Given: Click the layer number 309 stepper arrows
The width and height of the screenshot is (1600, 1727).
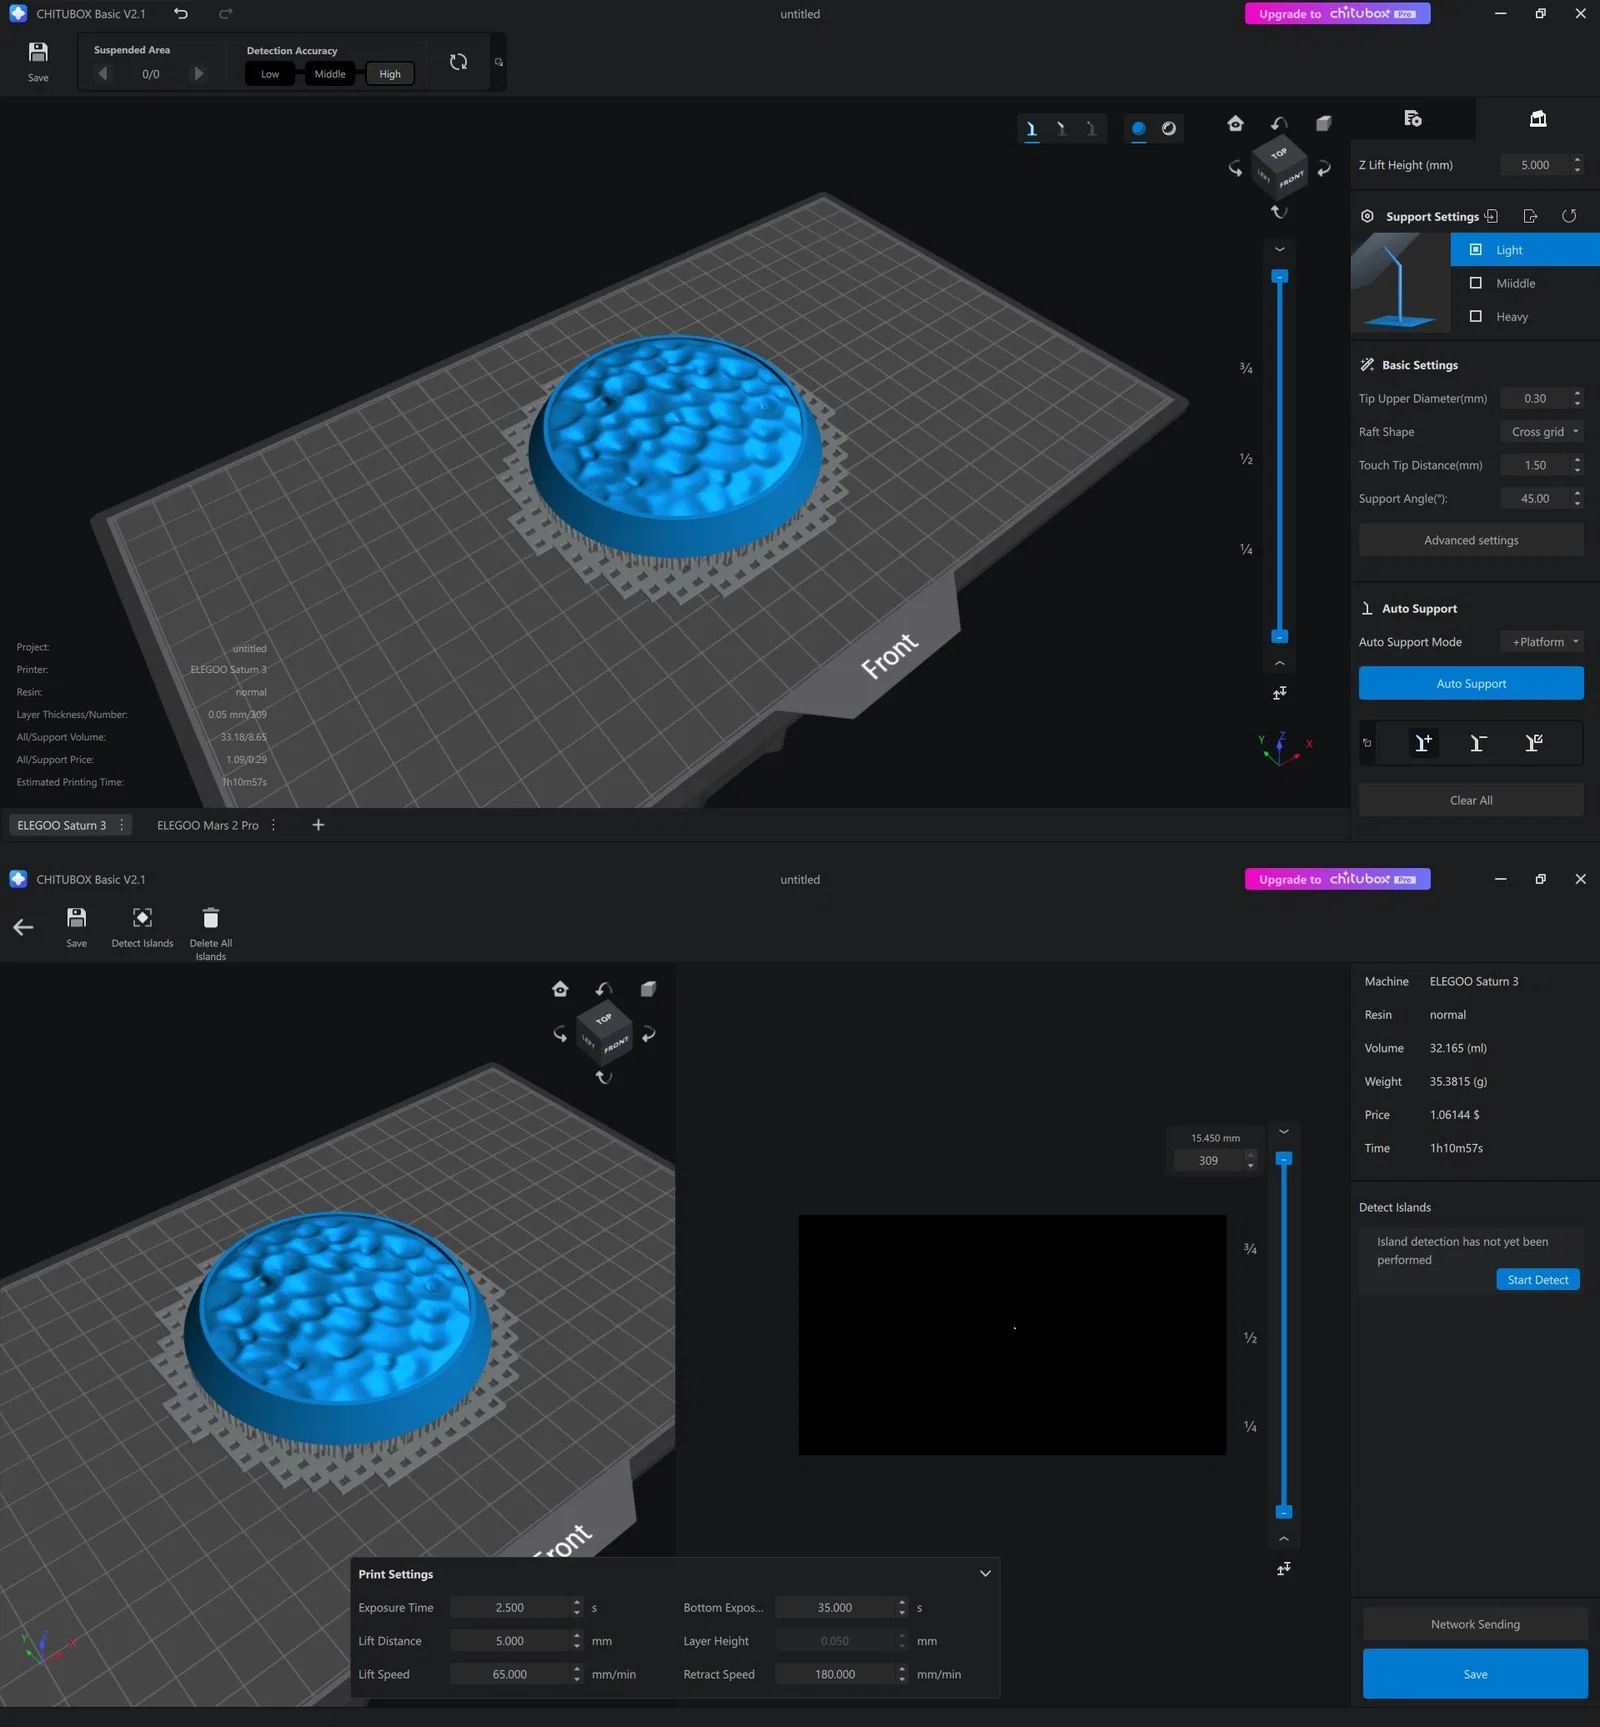Looking at the screenshot, I should 1250,1160.
